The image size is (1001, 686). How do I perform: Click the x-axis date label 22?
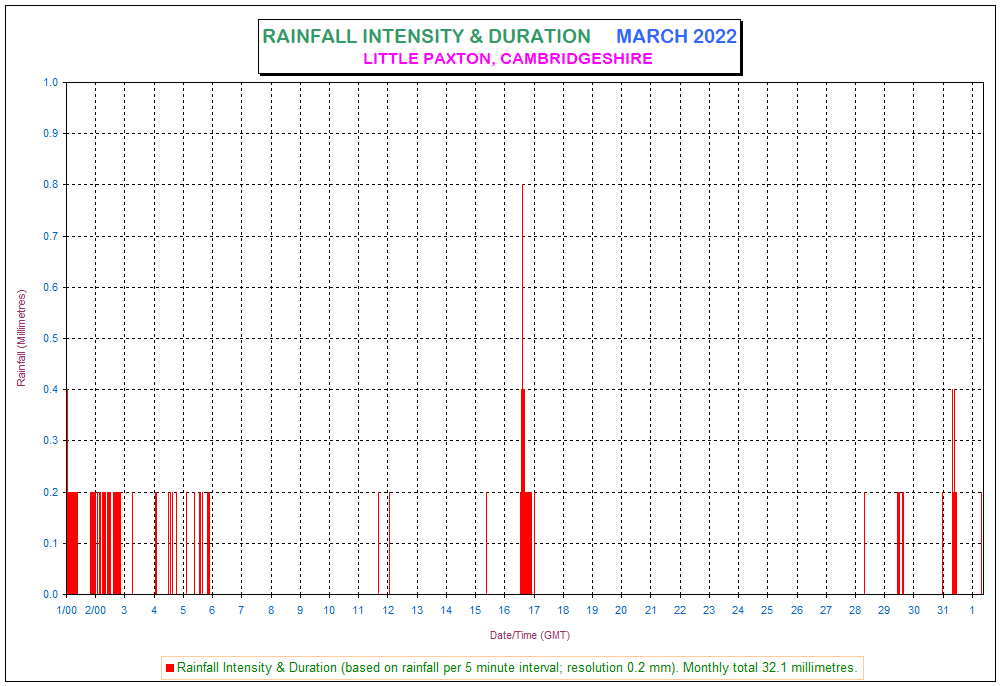click(680, 610)
